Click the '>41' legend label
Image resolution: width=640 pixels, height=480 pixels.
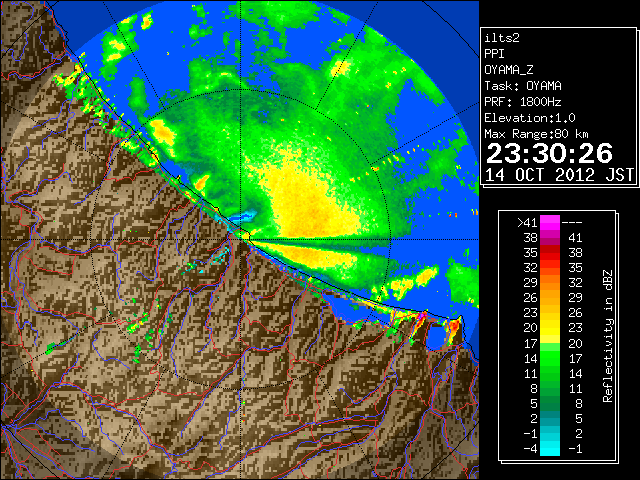[x=527, y=223]
